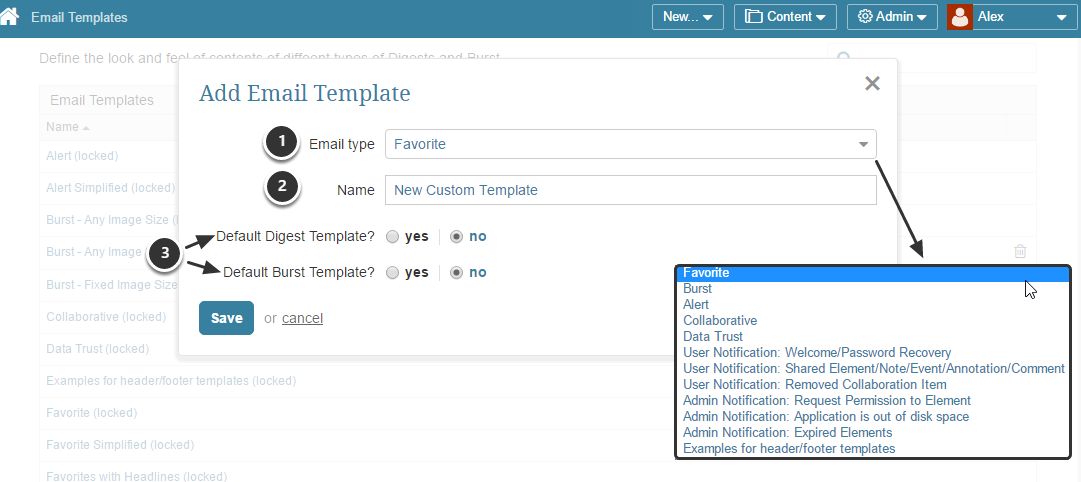
Task: Click the trash delete icon in list
Action: 1020,251
